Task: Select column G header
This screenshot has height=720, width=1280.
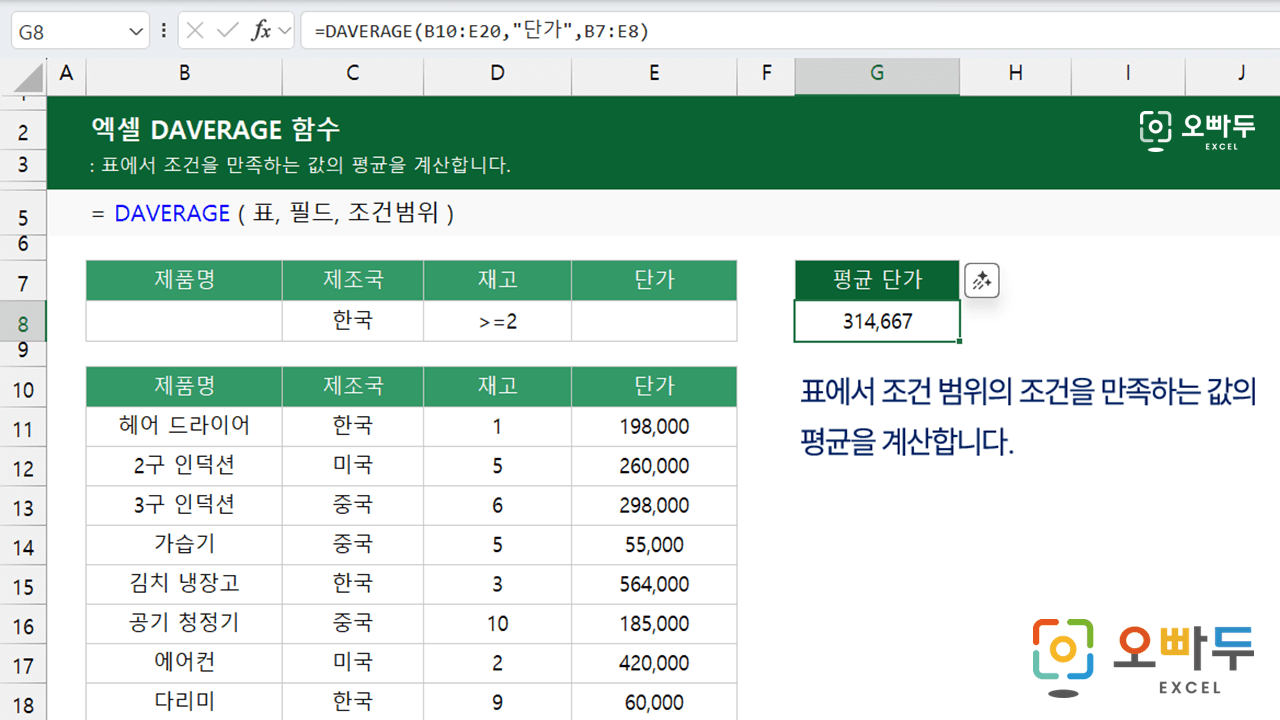Action: (876, 72)
